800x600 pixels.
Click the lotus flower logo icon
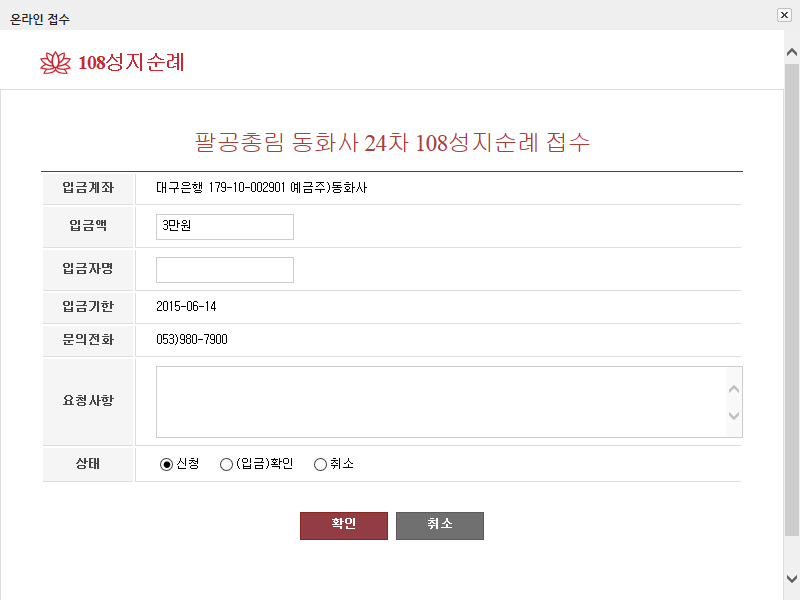tap(55, 63)
